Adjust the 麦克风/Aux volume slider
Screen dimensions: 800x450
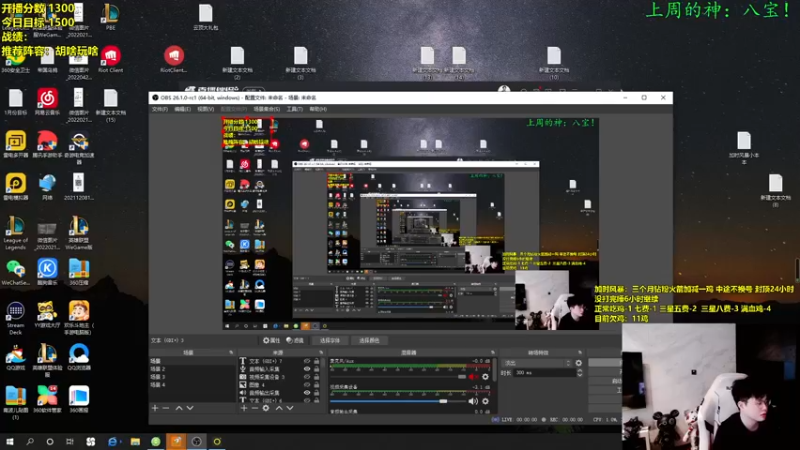point(398,377)
